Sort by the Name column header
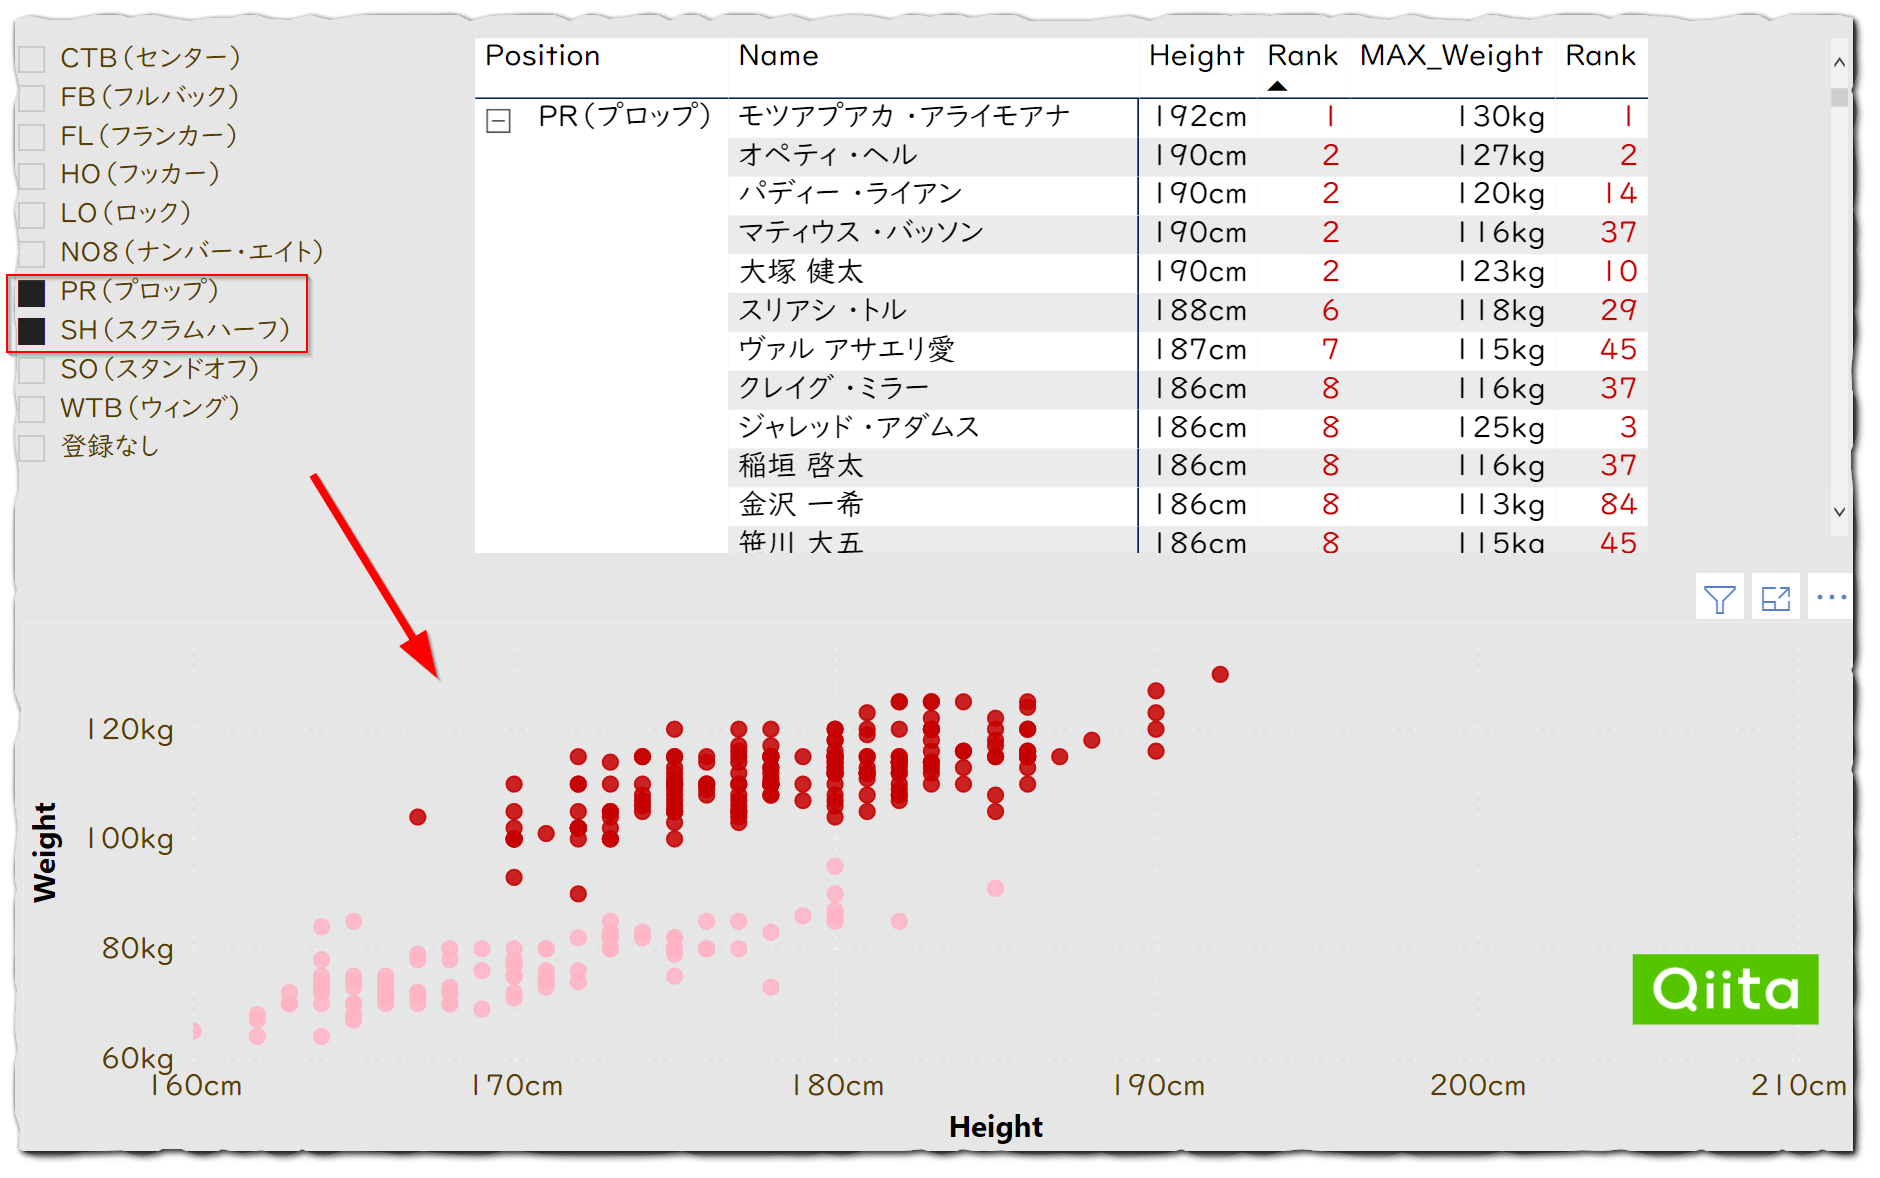Screen dimensions: 1880x1178 coord(778,57)
